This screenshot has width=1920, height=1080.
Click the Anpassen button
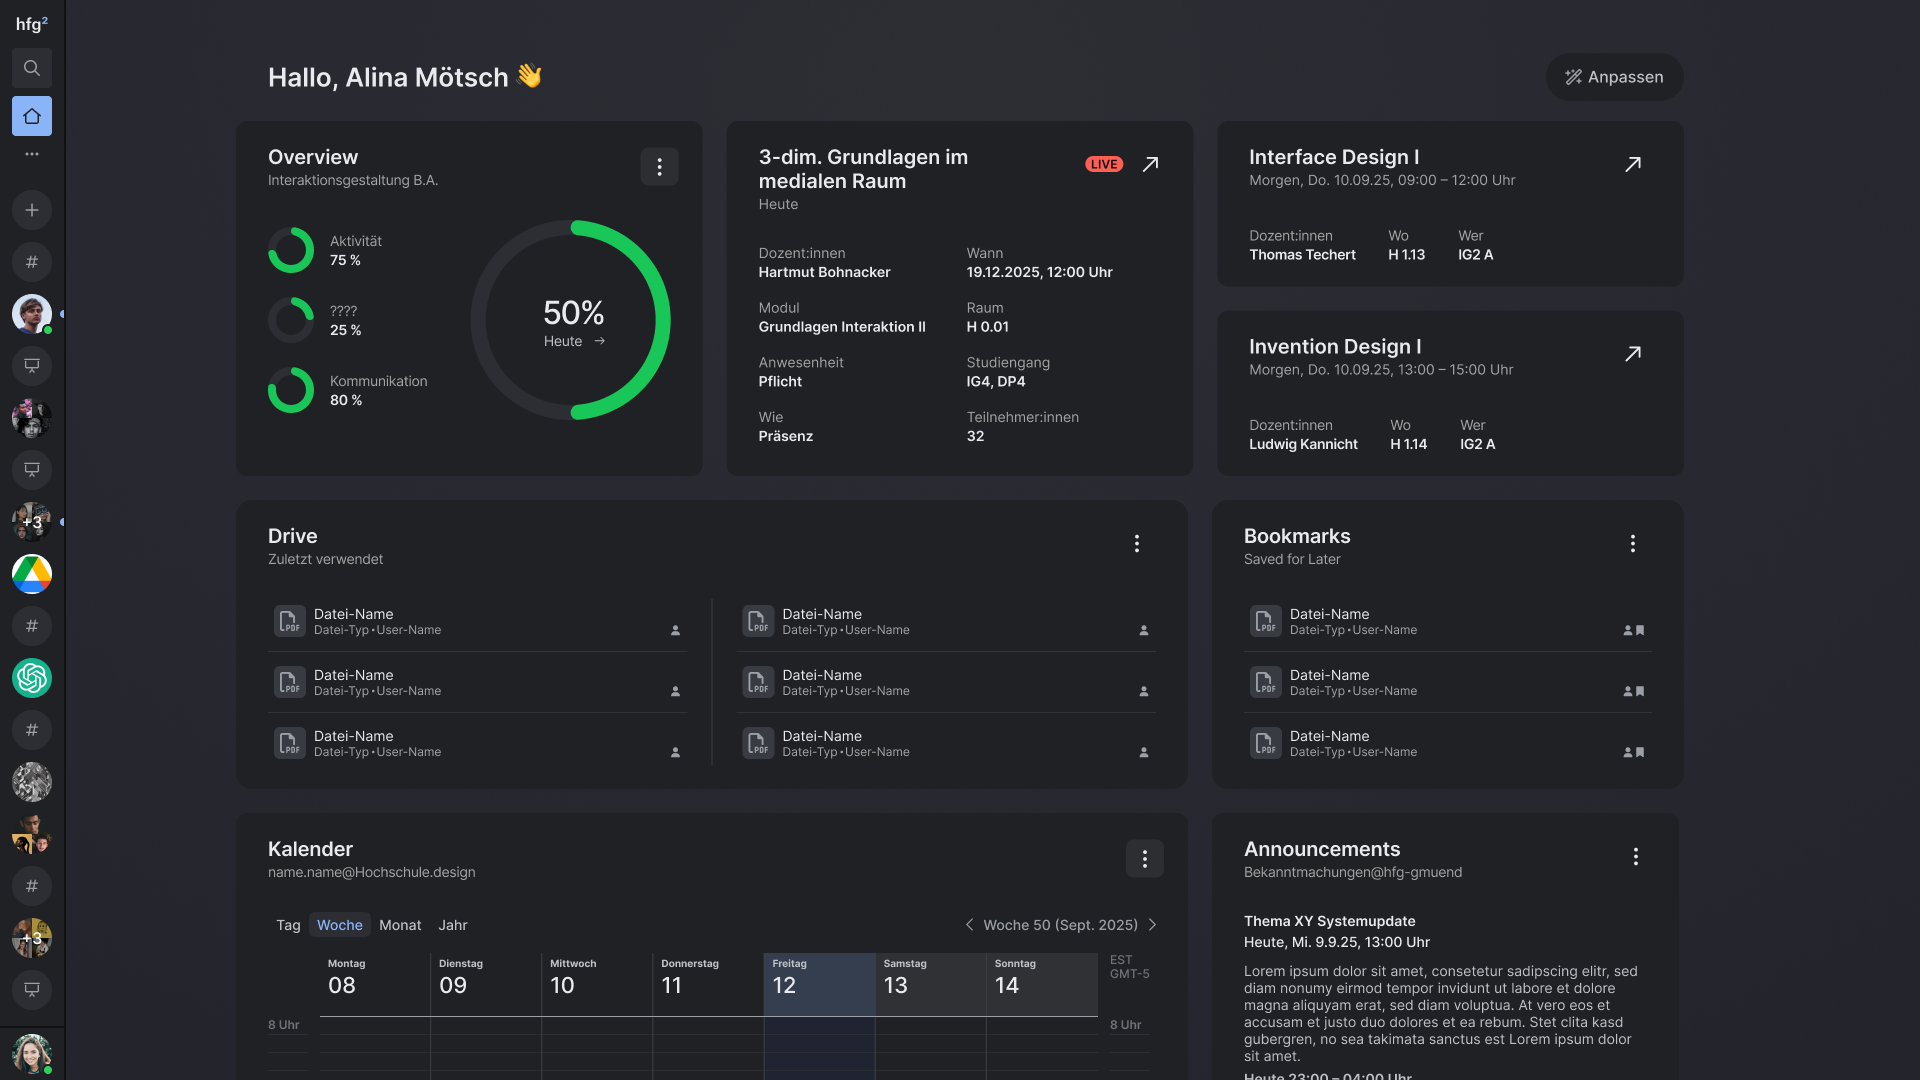[x=1613, y=77]
